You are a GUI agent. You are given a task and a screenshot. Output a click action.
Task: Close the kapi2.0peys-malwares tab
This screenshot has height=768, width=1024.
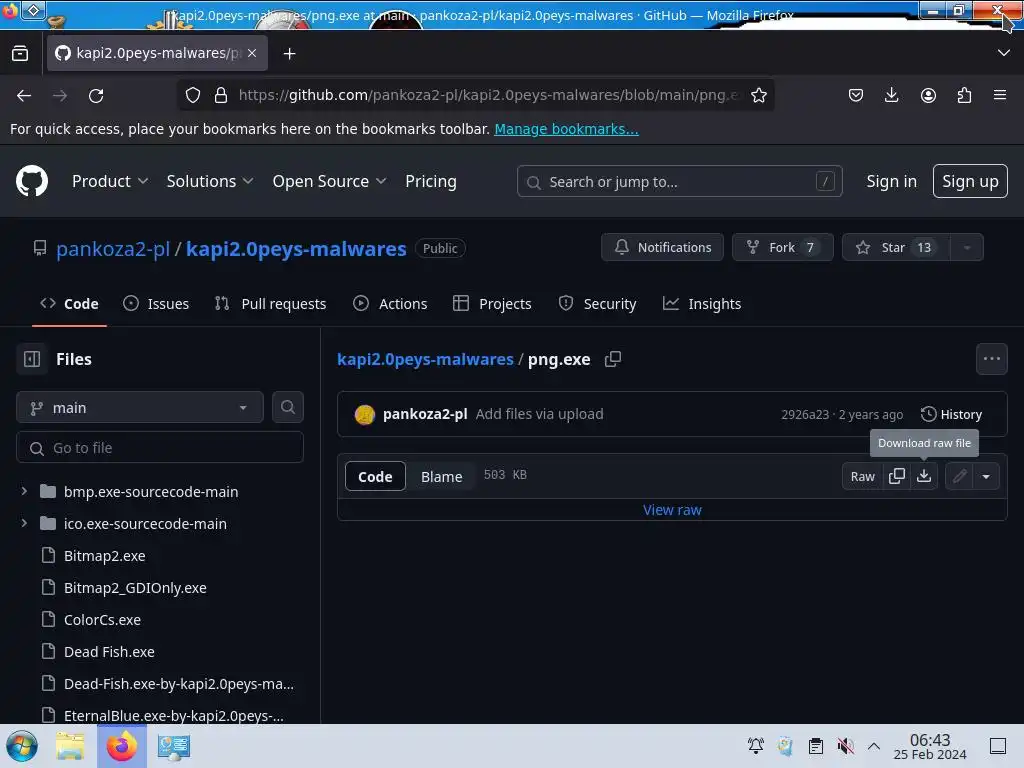click(252, 53)
